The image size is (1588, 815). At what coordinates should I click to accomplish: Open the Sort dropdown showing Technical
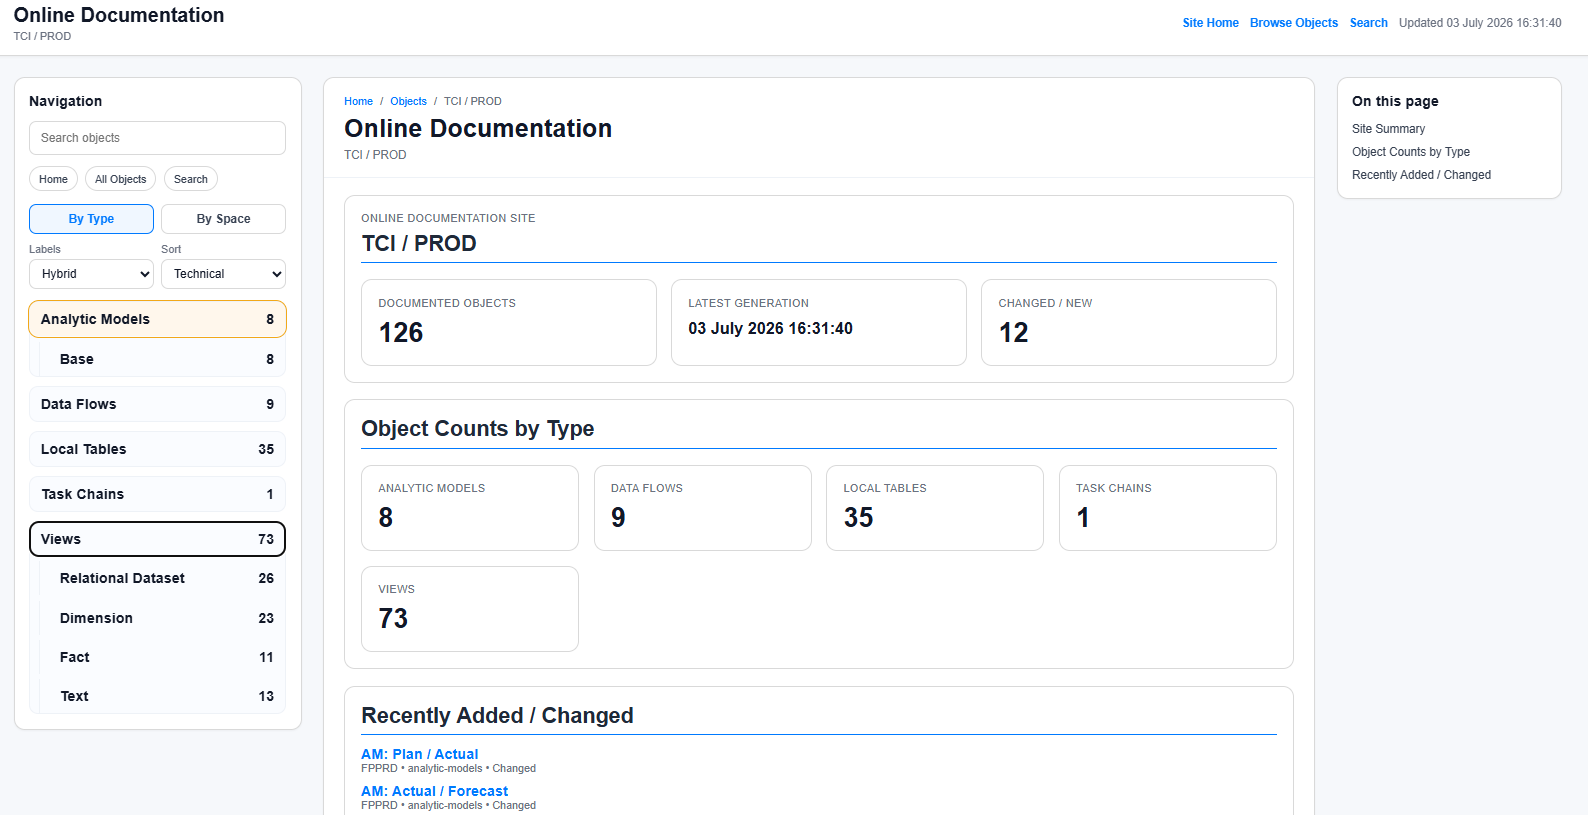click(x=223, y=274)
